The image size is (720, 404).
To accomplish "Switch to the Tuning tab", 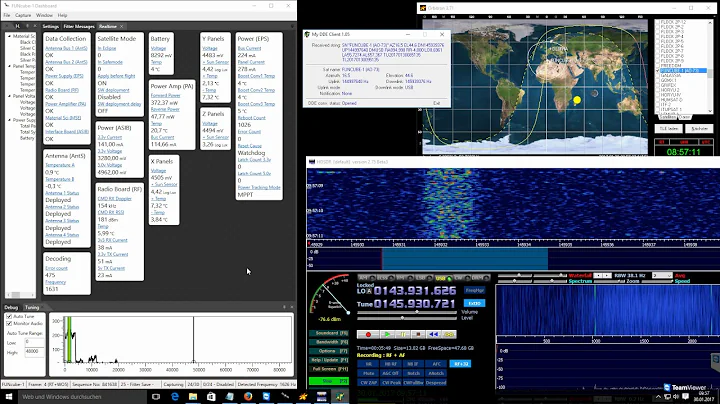I will [32, 307].
